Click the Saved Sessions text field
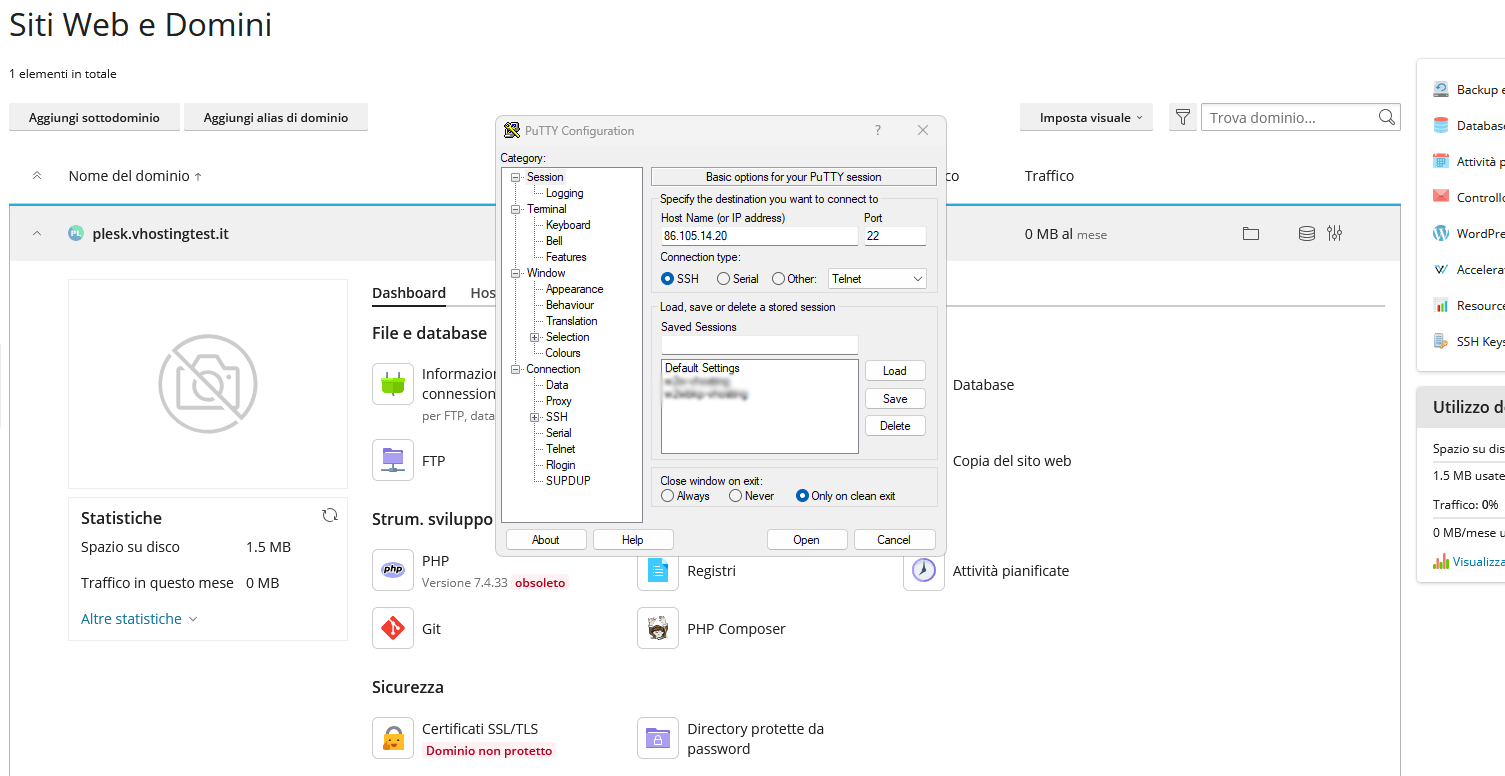1505x776 pixels. (x=759, y=344)
